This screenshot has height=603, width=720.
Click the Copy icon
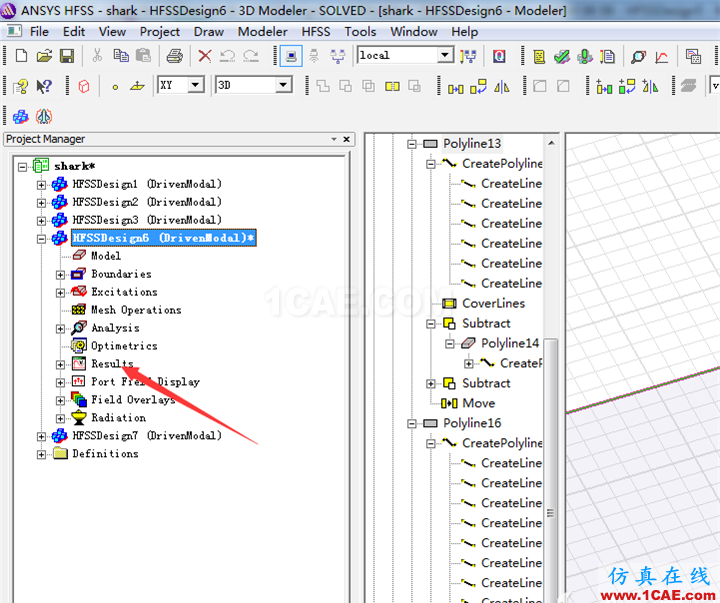[121, 56]
